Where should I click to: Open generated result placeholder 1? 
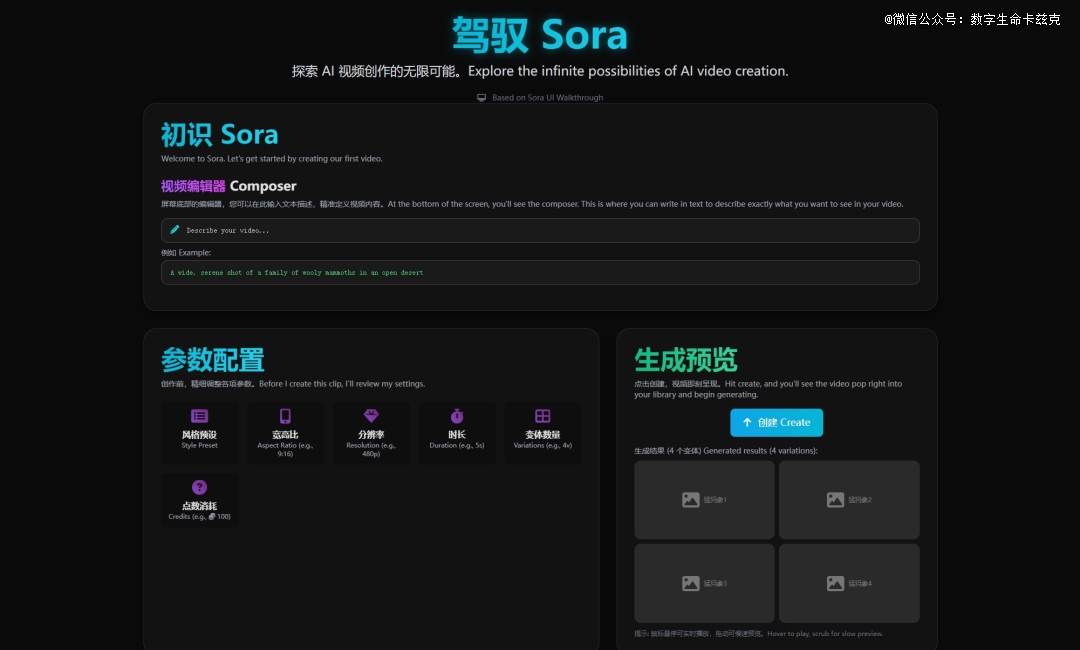point(704,500)
